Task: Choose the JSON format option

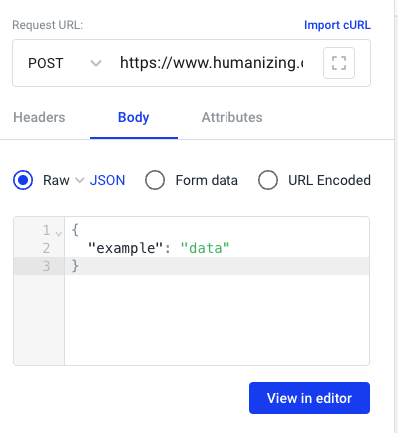Action: (107, 180)
